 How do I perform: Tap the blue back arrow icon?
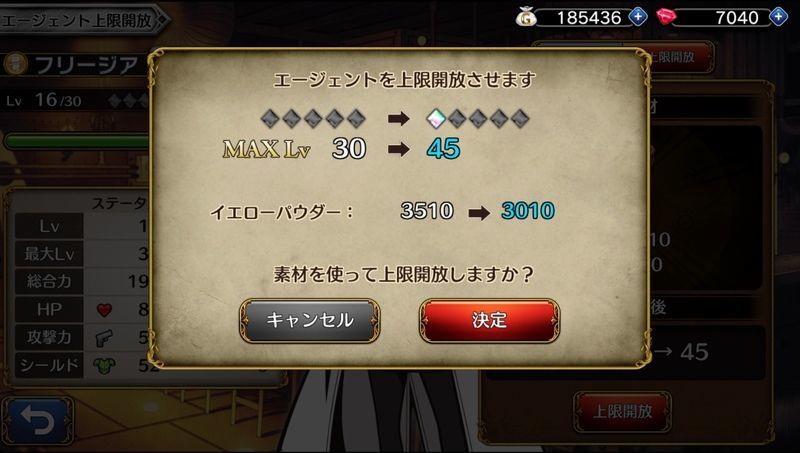click(x=38, y=421)
